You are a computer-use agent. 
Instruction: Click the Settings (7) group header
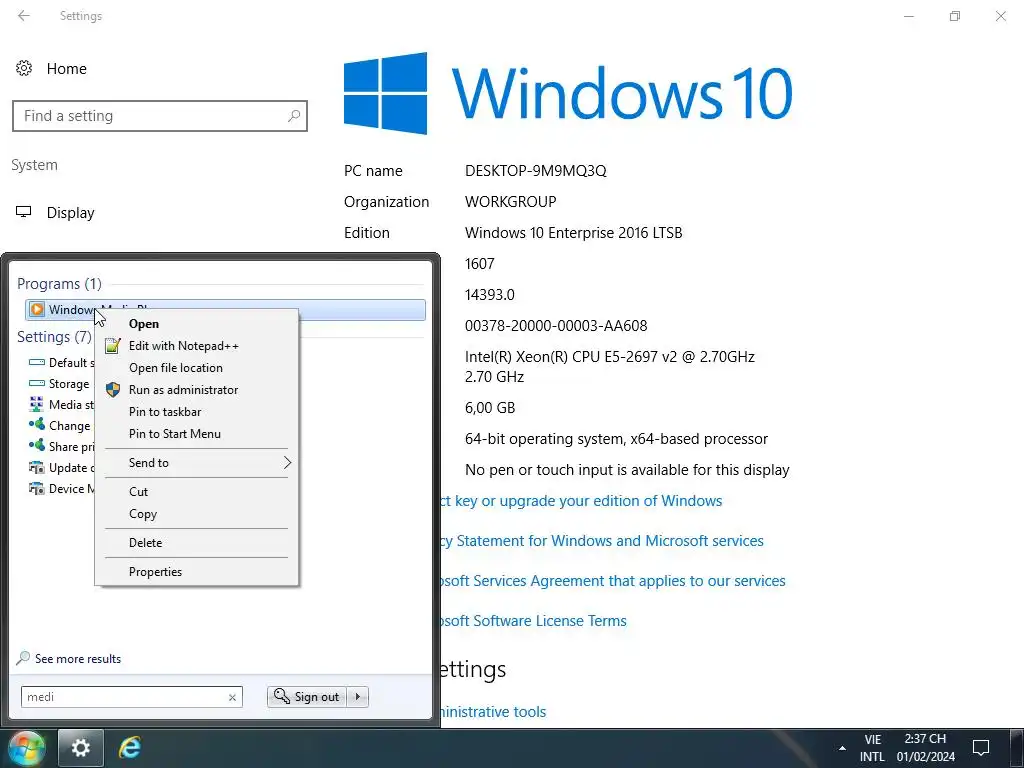coord(54,337)
